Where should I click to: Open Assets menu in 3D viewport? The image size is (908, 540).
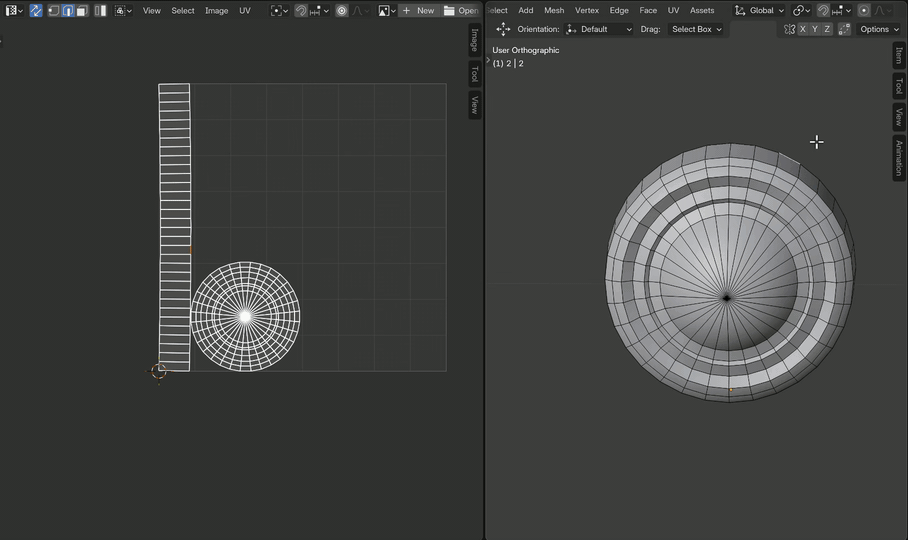click(x=702, y=10)
